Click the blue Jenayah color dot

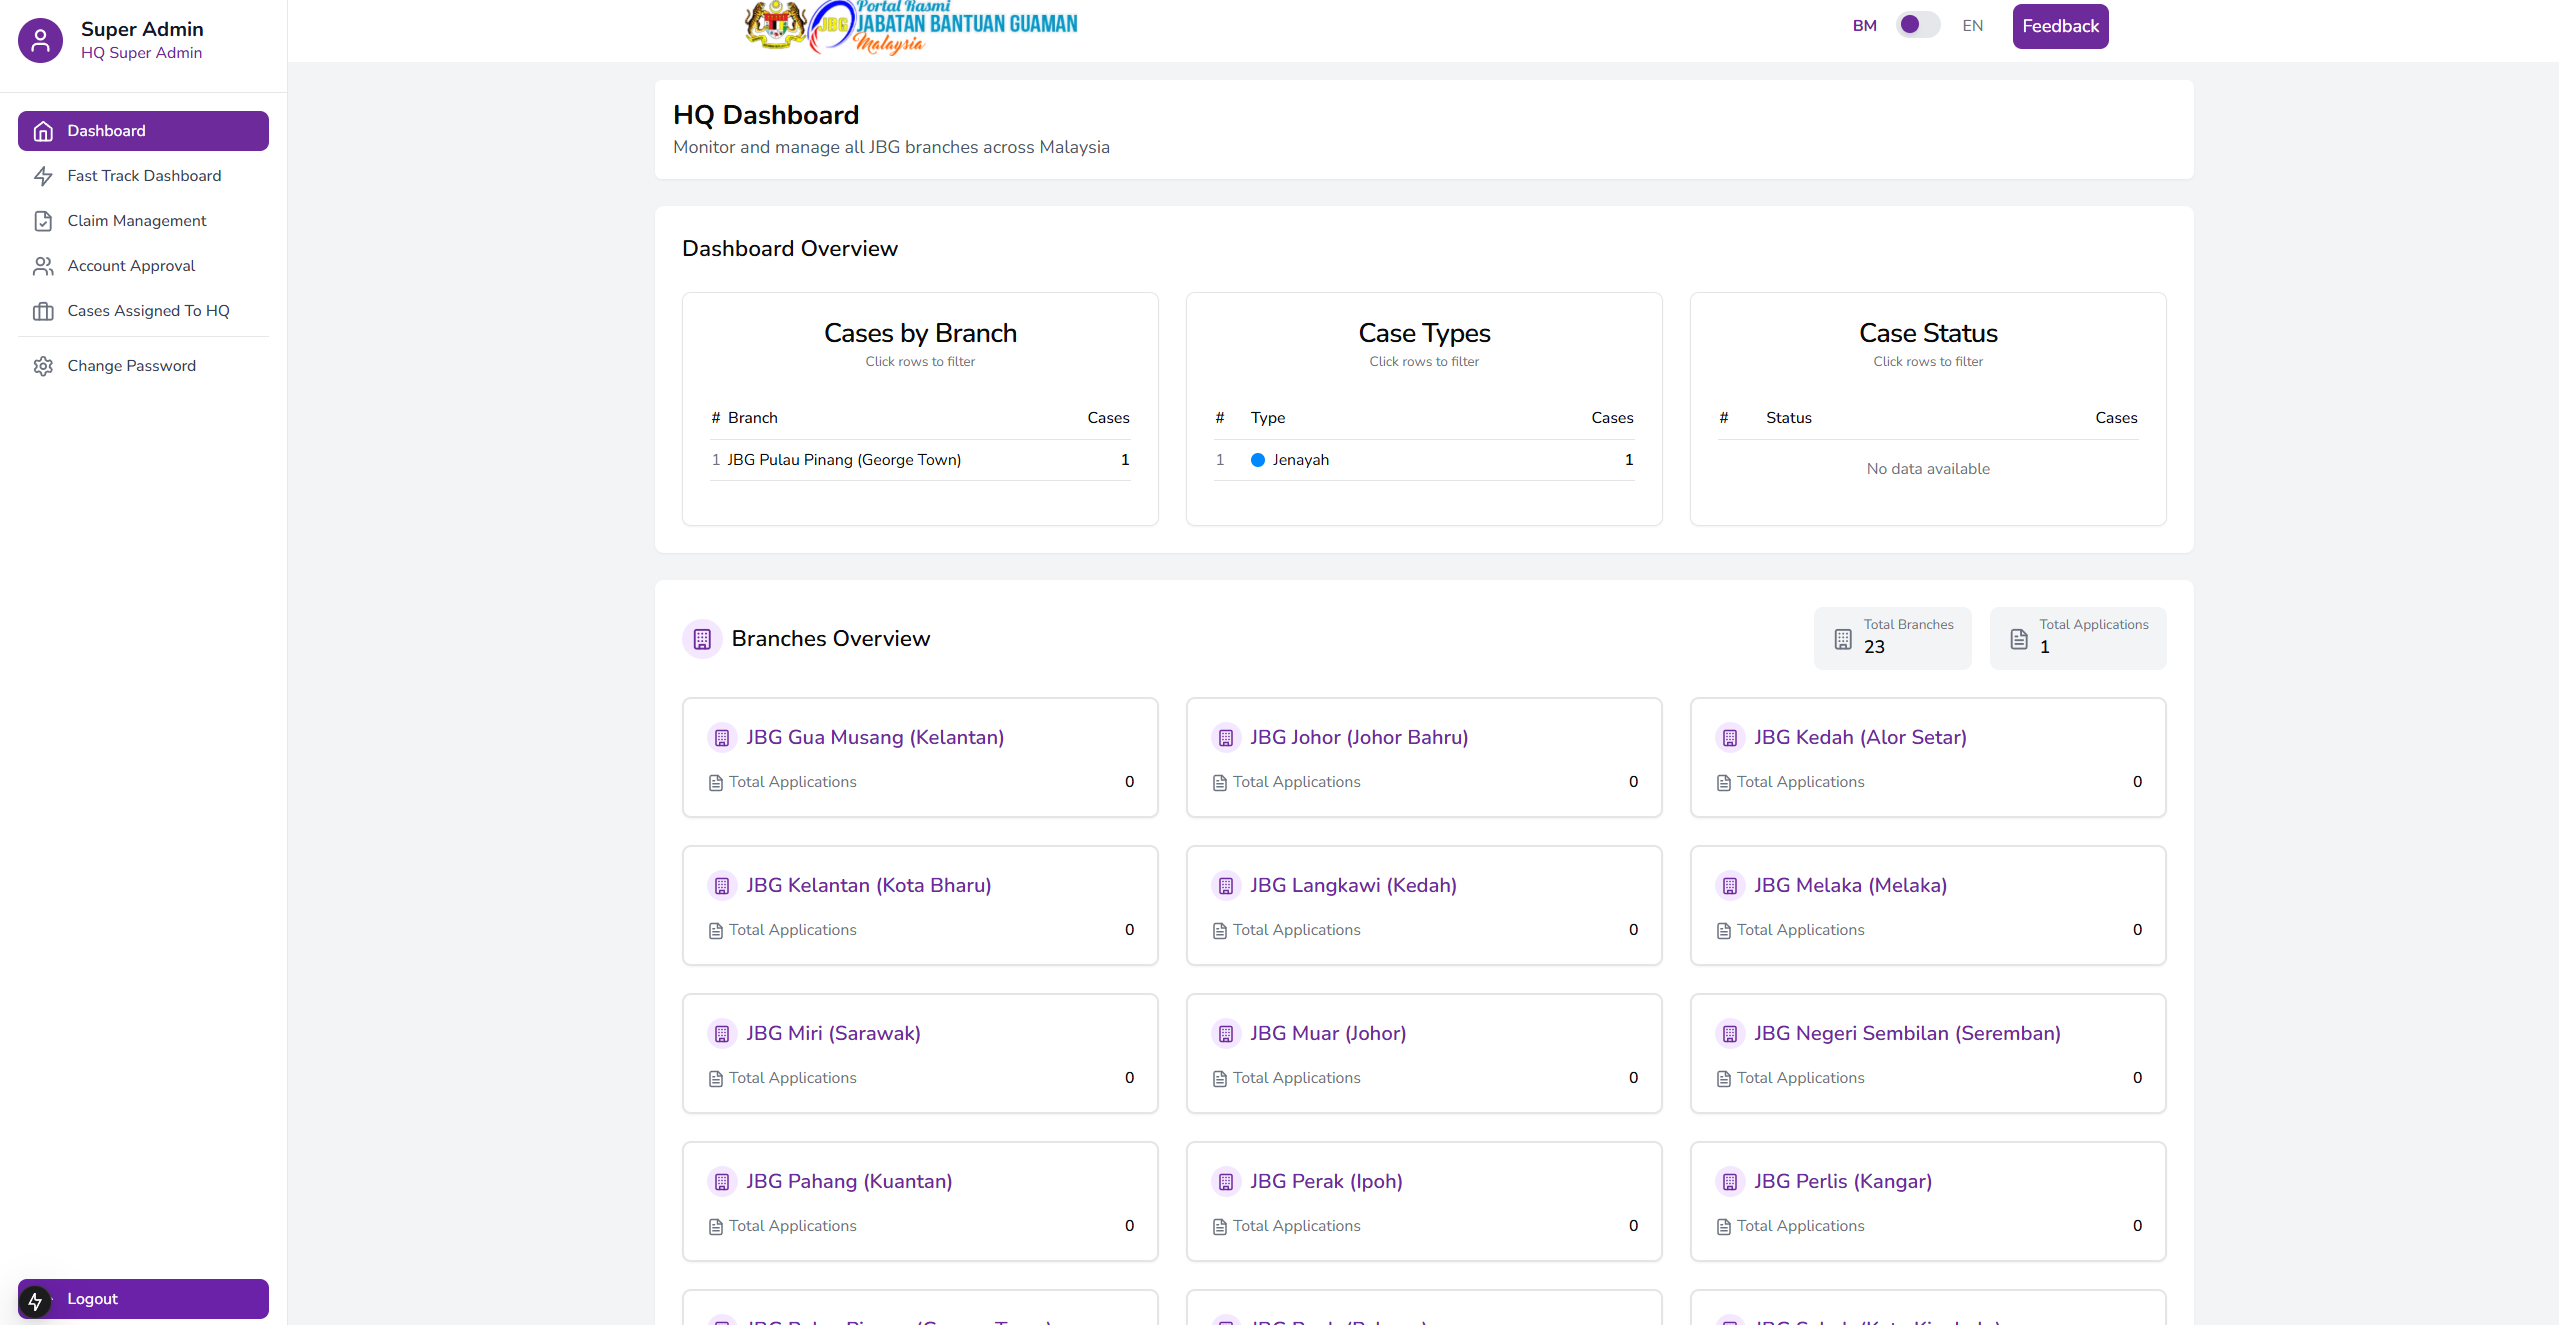pyautogui.click(x=1258, y=460)
